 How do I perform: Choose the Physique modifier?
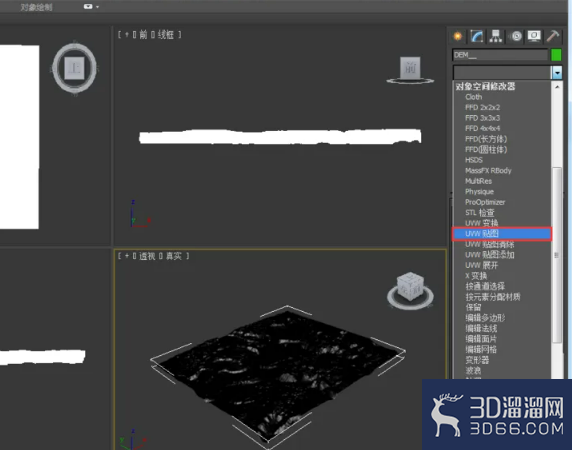coord(479,192)
